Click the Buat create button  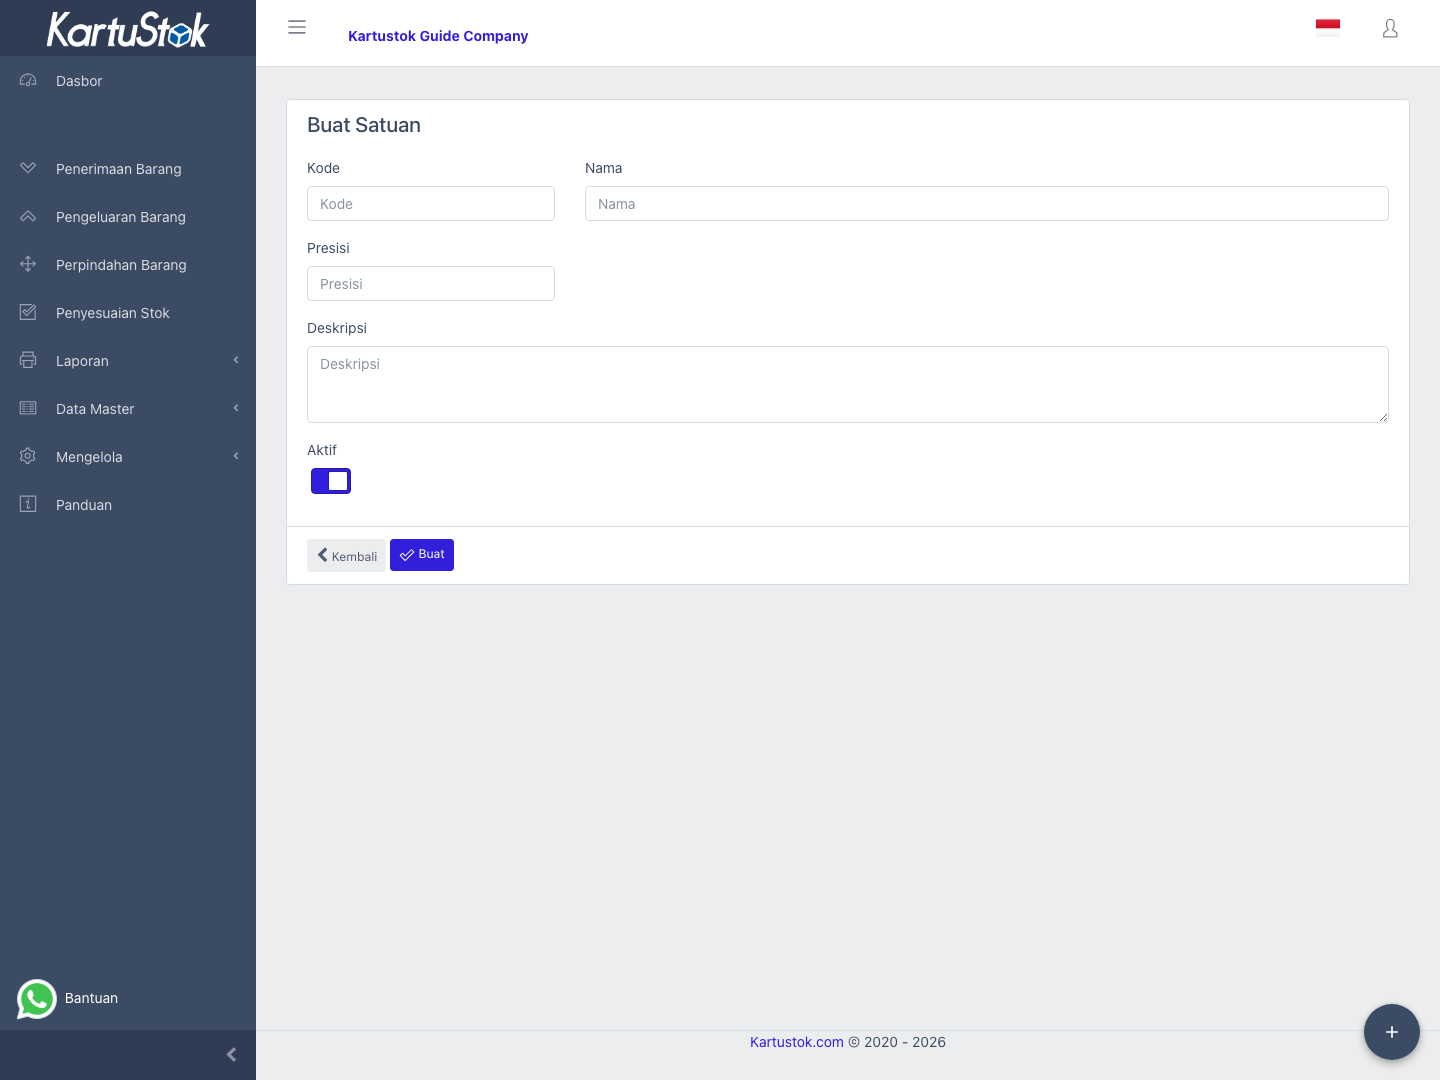point(422,555)
